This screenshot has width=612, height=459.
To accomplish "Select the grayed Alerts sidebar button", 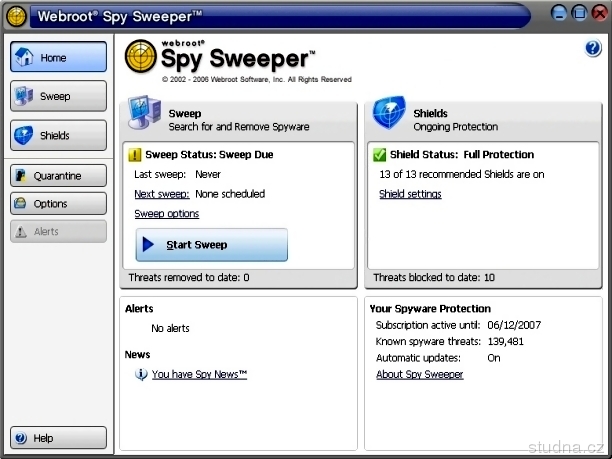I will point(59,231).
